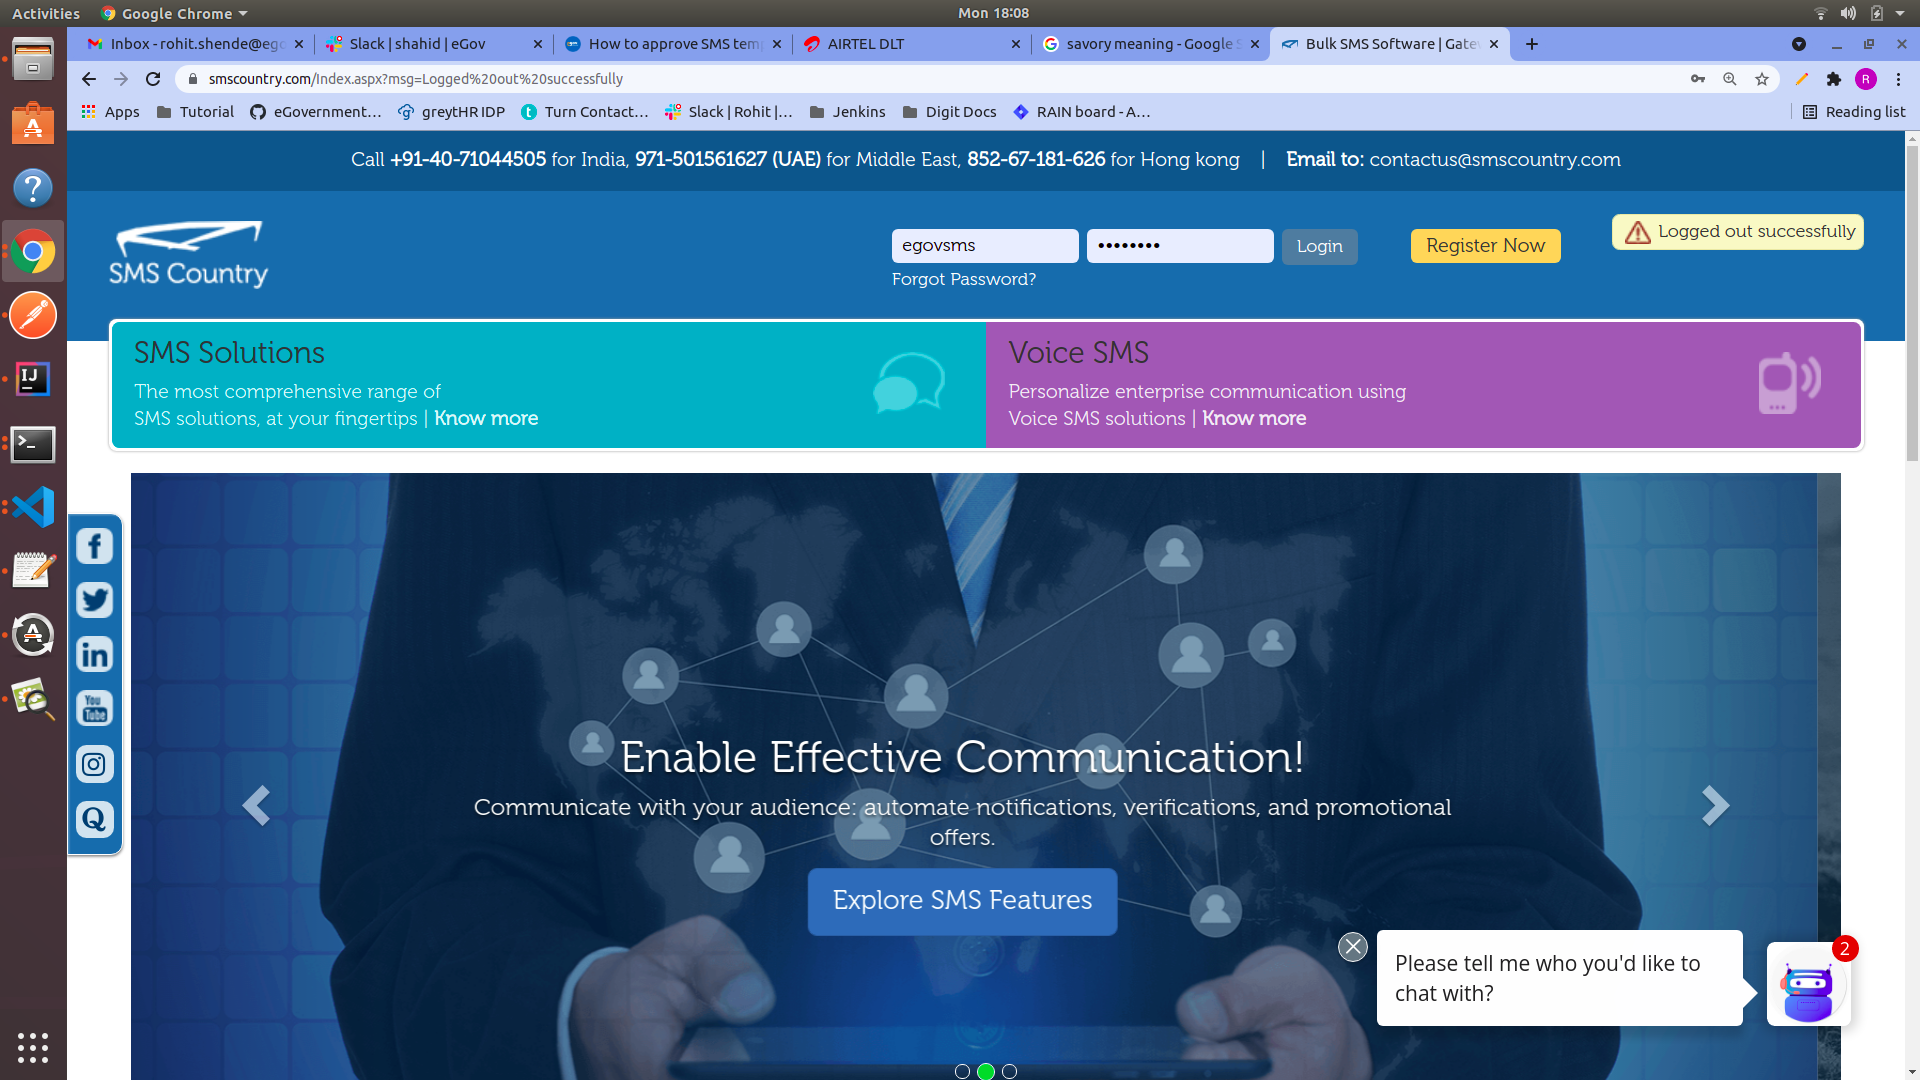Select the first carousel slide dot
Viewport: 1920px width, 1080px height.
coord(962,1071)
